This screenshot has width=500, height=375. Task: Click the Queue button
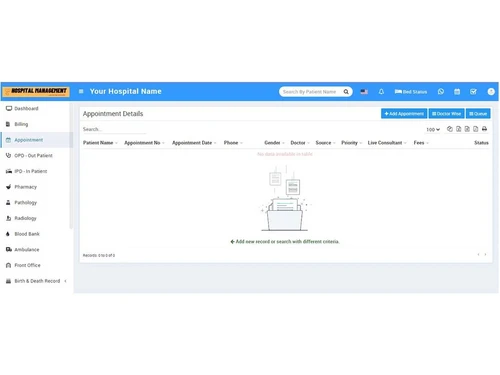click(x=478, y=114)
